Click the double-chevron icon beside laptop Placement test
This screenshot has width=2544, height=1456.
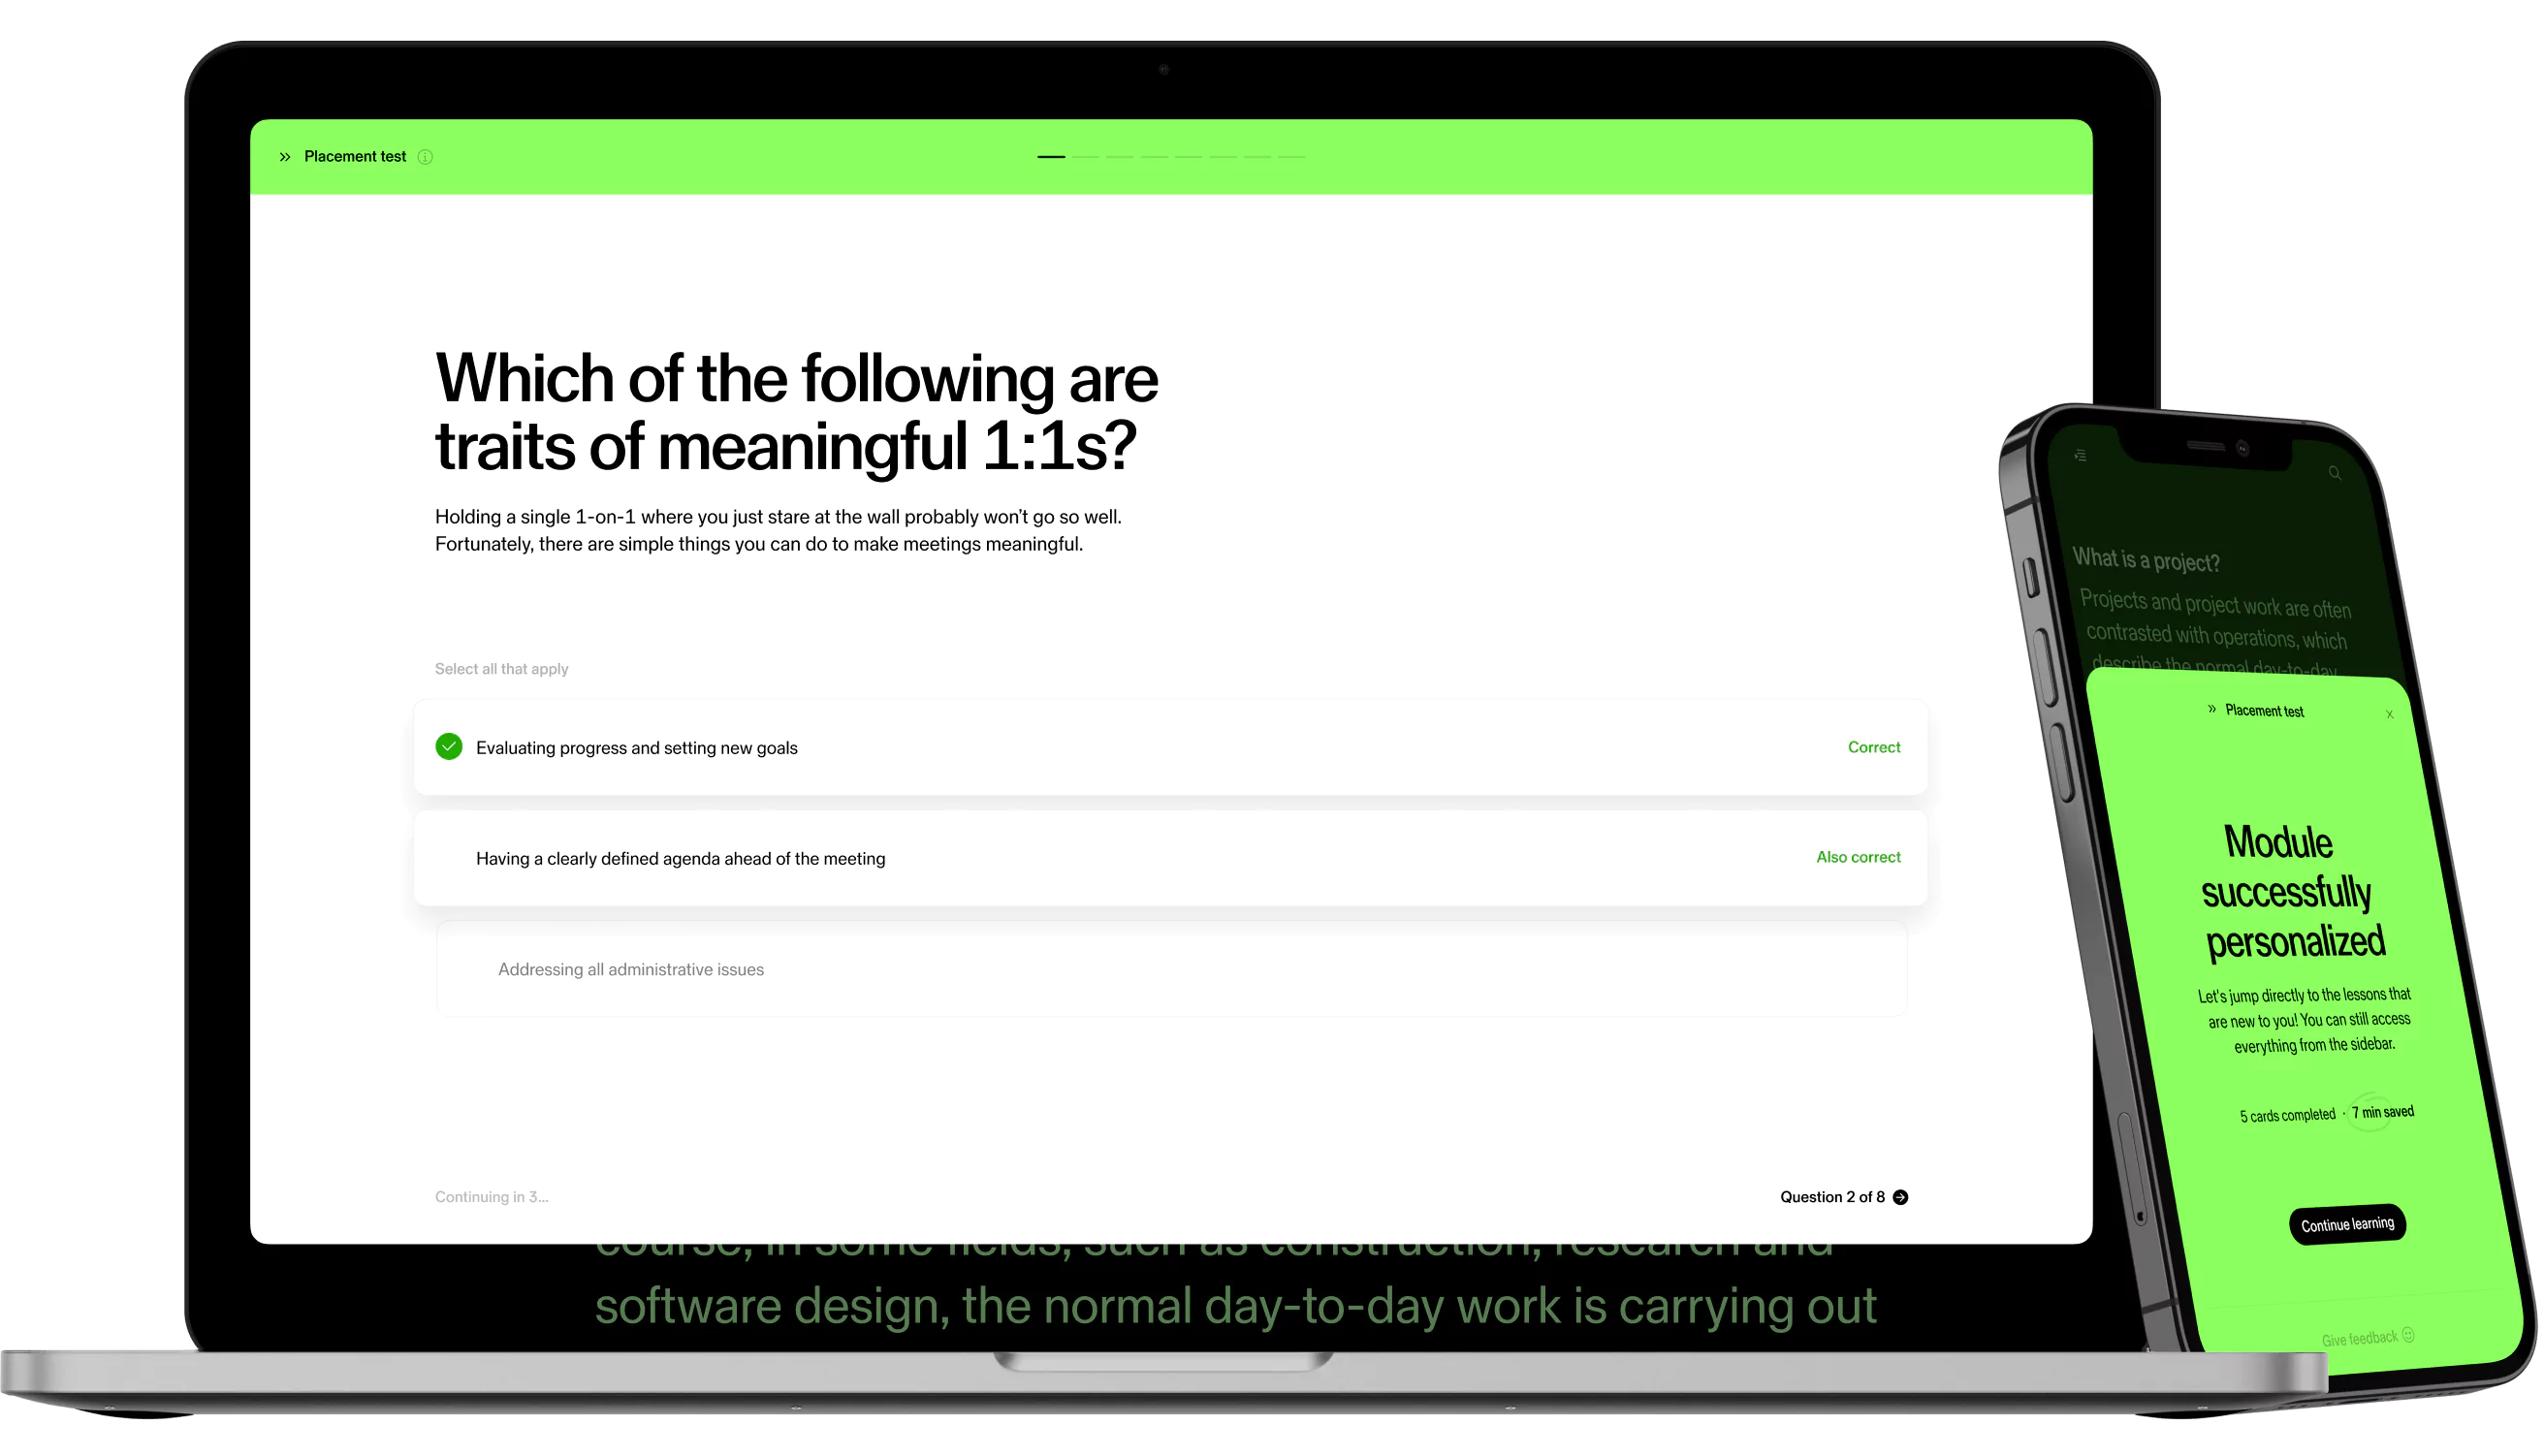tap(285, 157)
